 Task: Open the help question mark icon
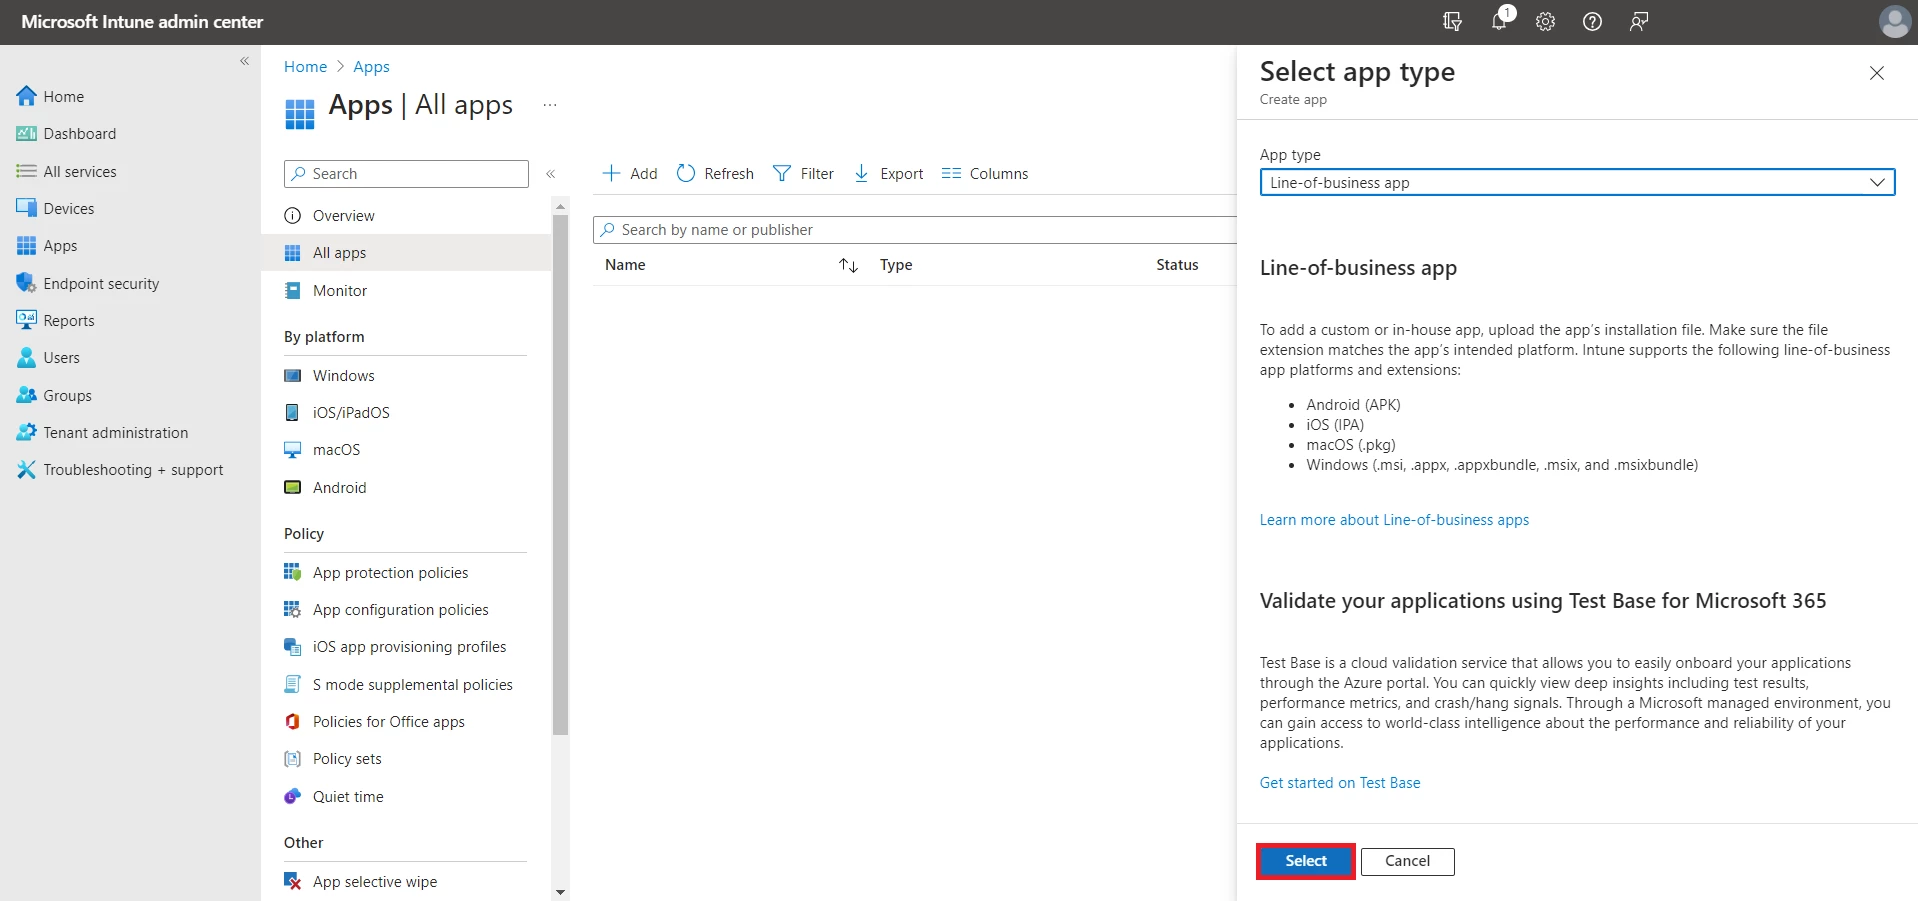[x=1592, y=21]
